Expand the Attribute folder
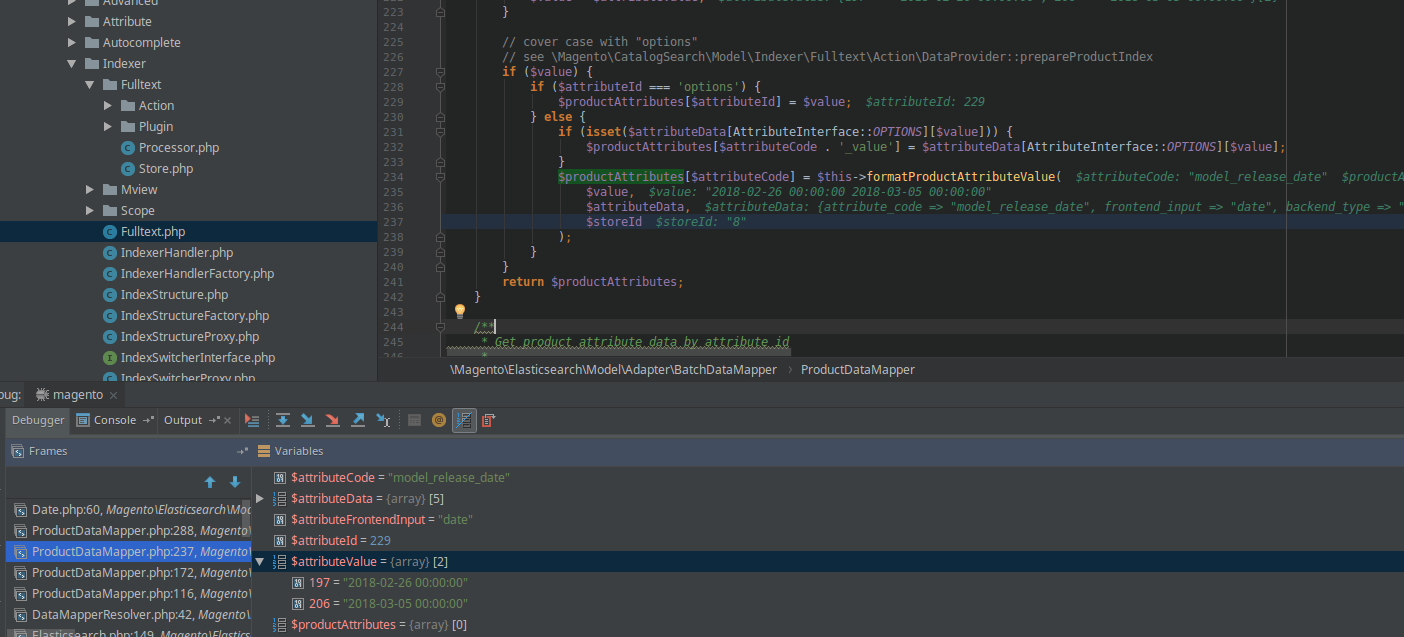The image size is (1404, 637). [x=72, y=22]
